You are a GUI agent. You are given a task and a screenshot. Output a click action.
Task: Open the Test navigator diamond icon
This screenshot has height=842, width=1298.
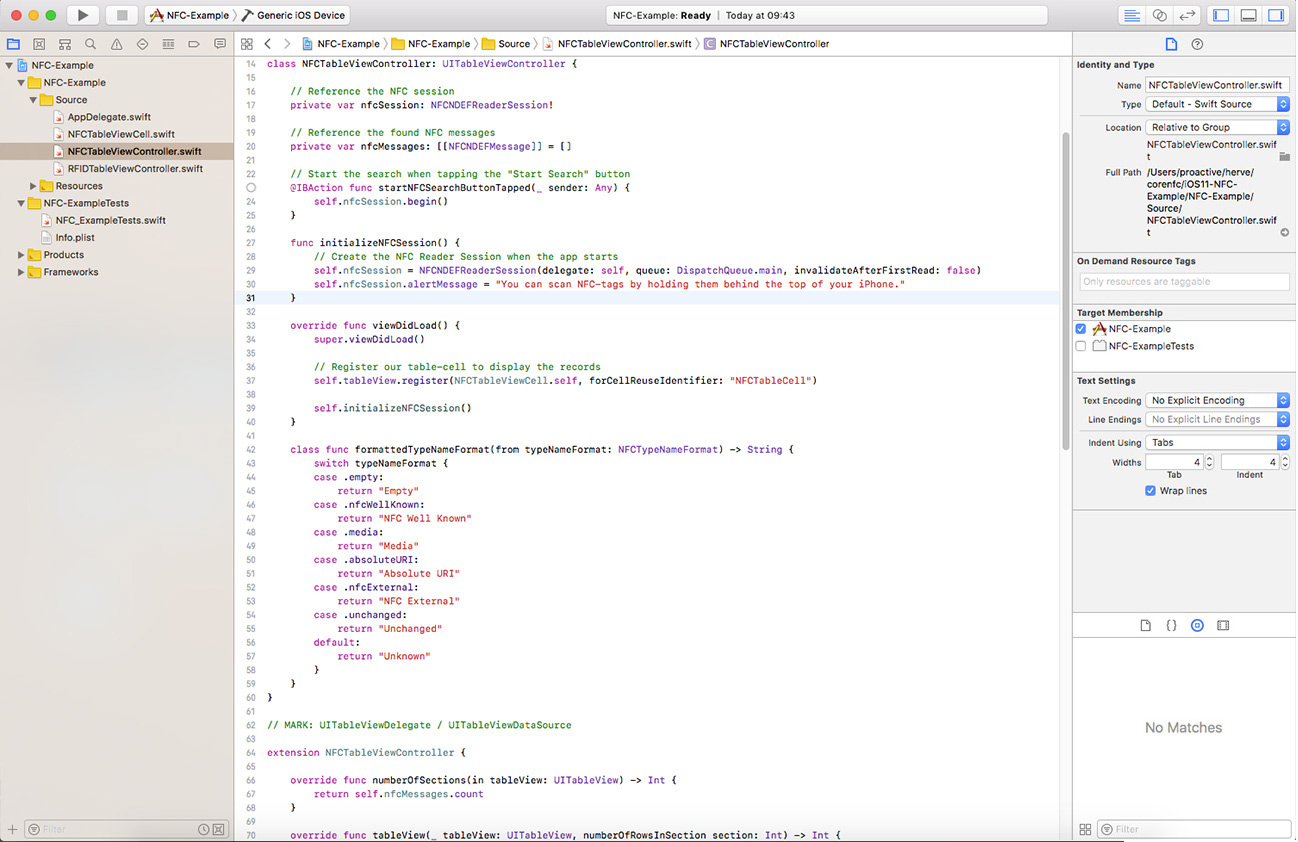click(x=143, y=44)
